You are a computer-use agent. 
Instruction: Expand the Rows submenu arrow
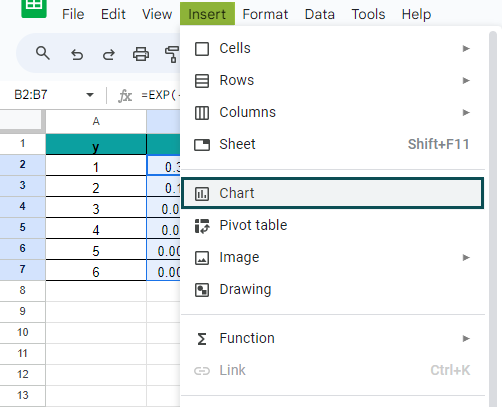(466, 81)
